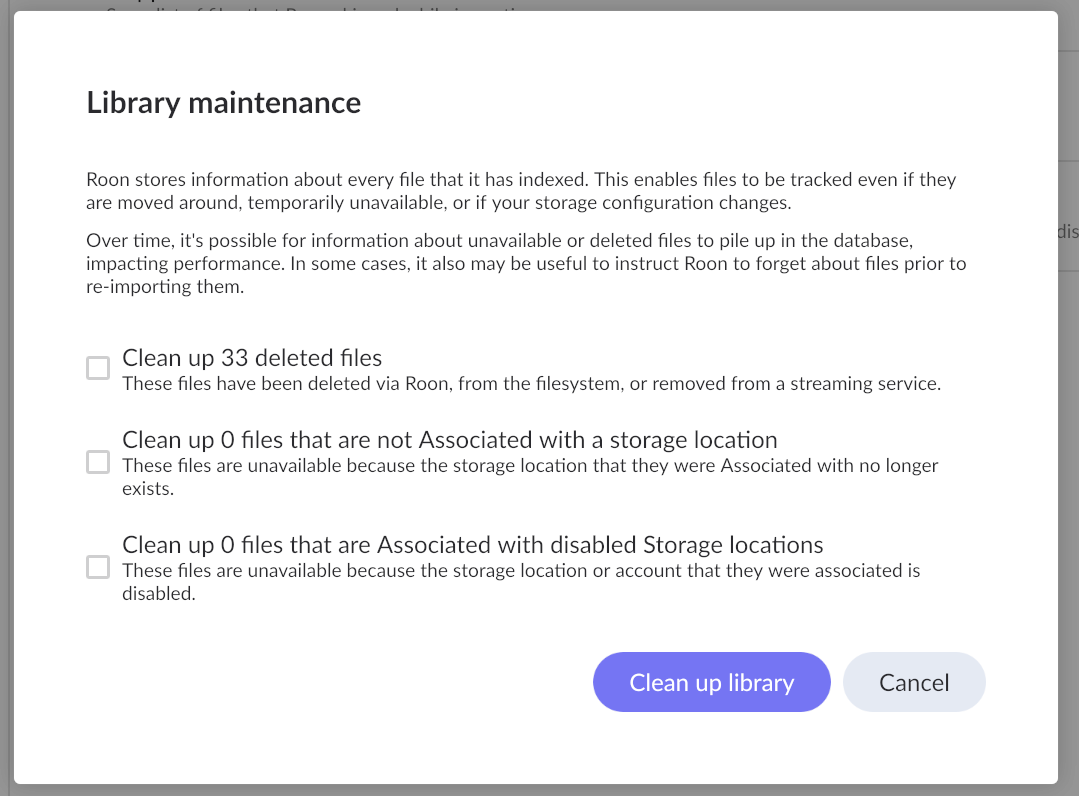The width and height of the screenshot is (1079, 796).
Task: Click the paragraph starting "Roon stores information"
Action: click(x=521, y=190)
